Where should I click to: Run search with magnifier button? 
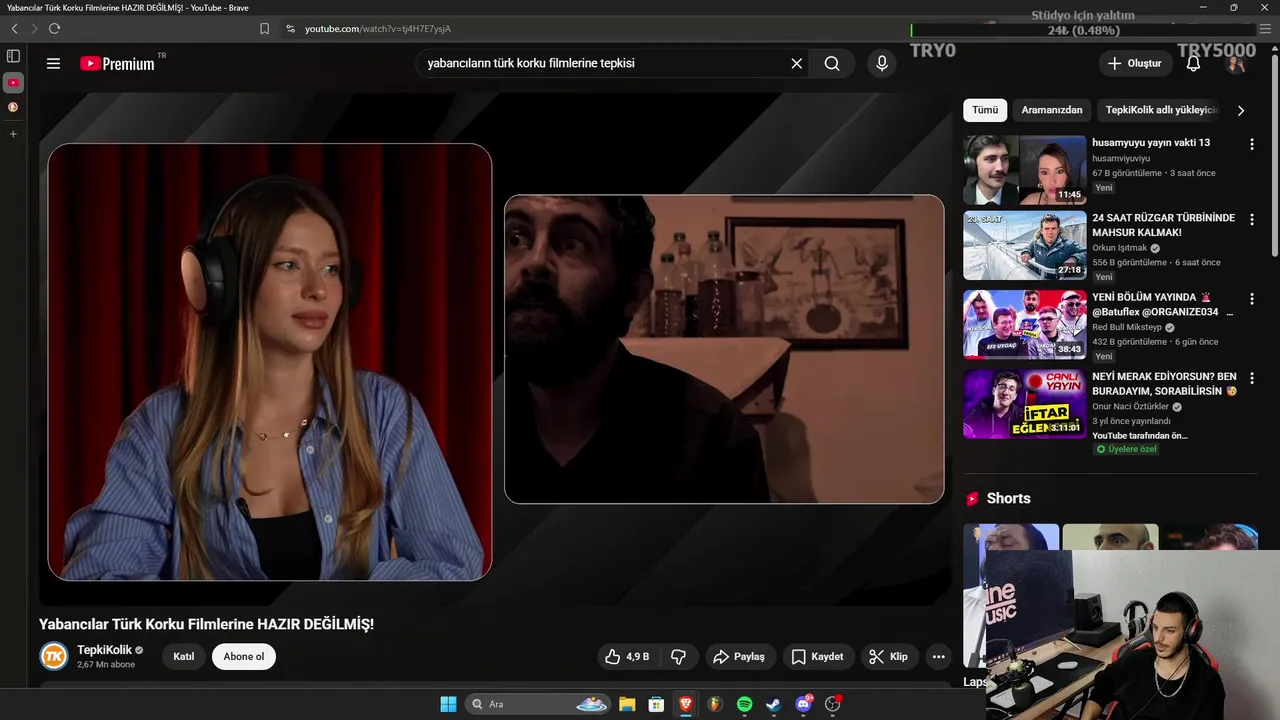point(832,63)
